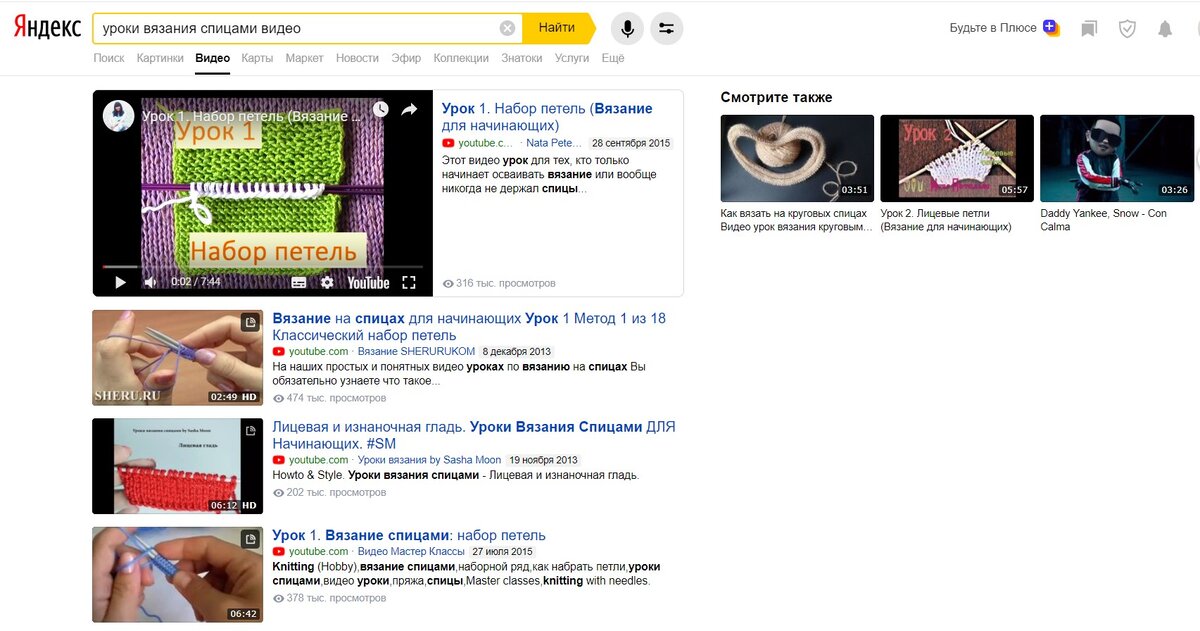
Task: Click the Найти search button
Action: coord(557,28)
